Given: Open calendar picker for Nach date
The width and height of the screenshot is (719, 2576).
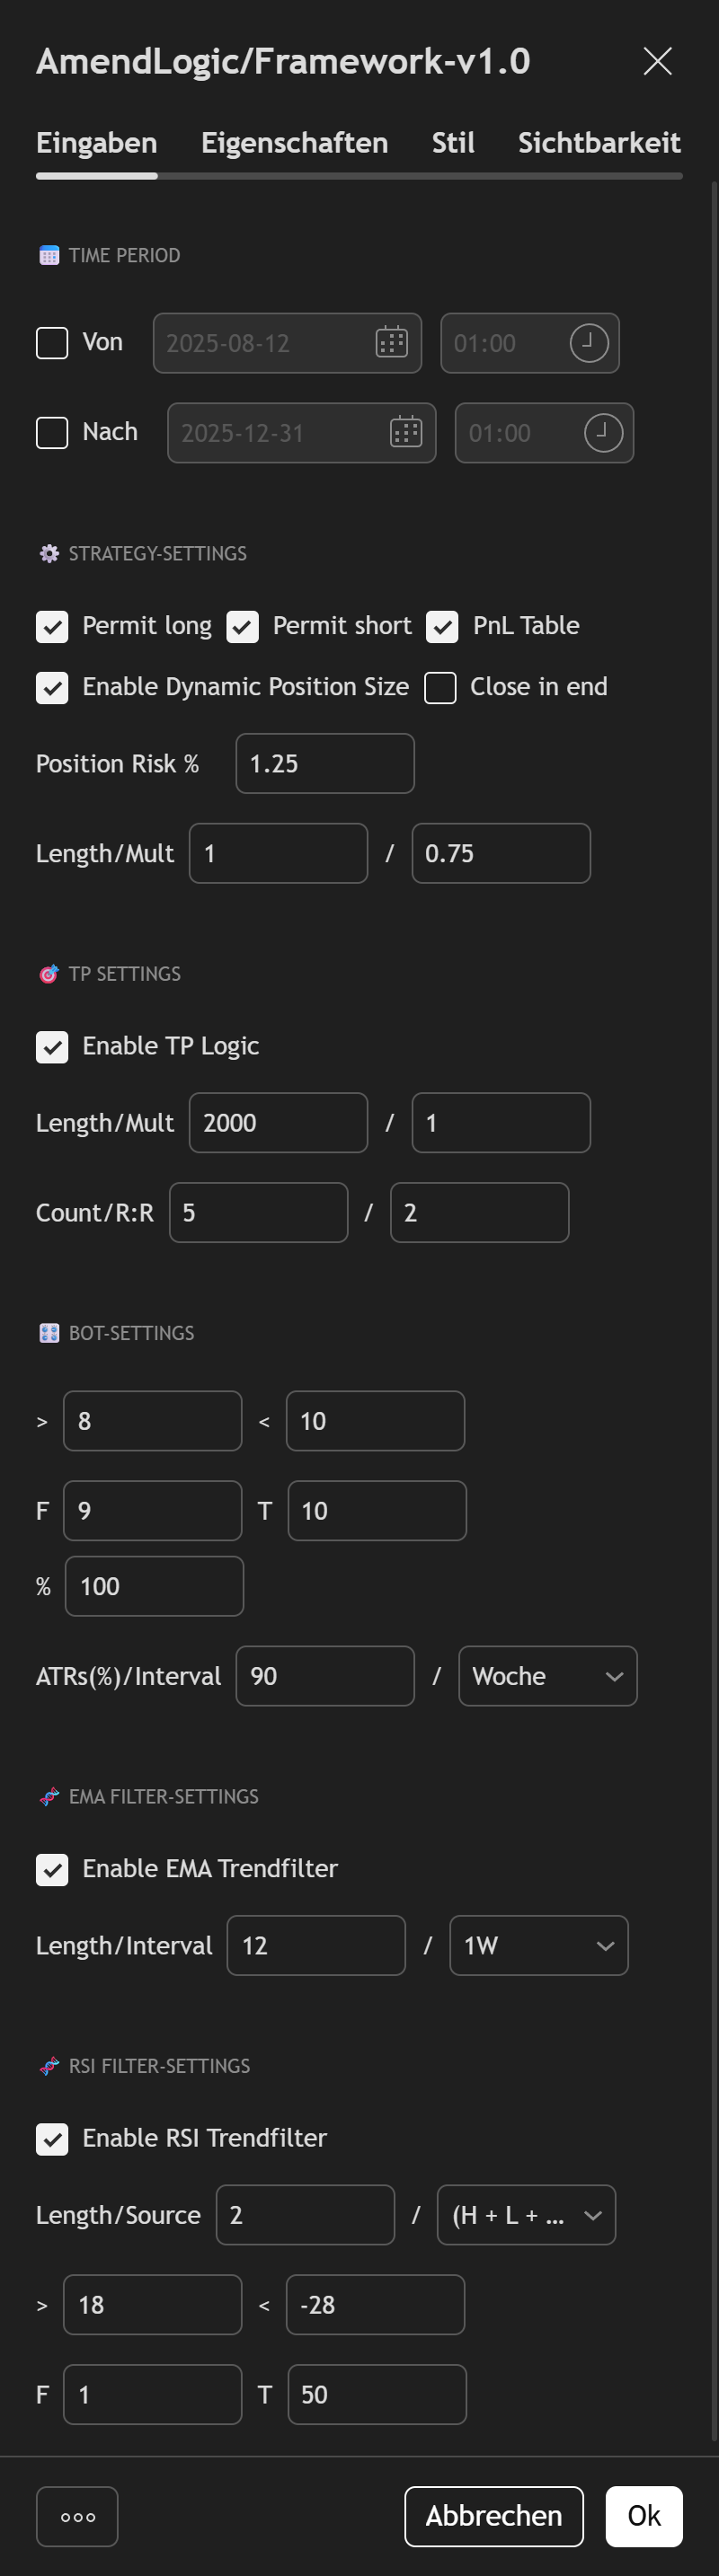Looking at the screenshot, I should 405,433.
